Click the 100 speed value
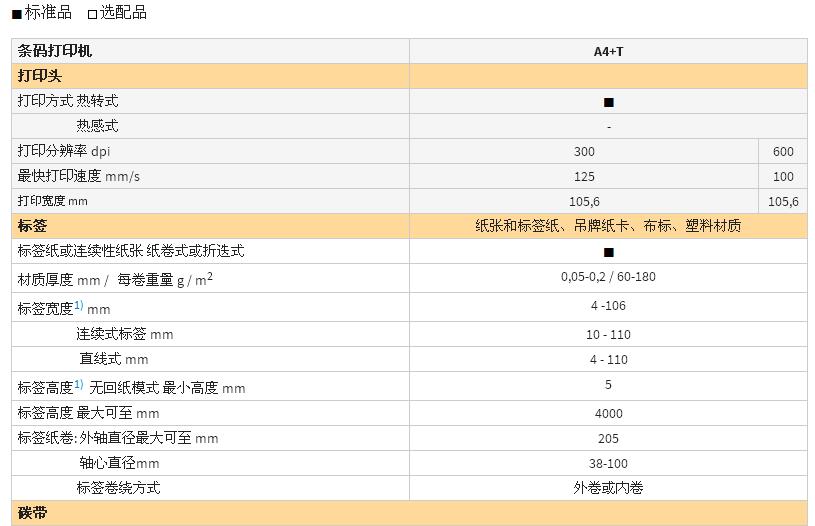Image resolution: width=815 pixels, height=526 pixels. [x=783, y=176]
